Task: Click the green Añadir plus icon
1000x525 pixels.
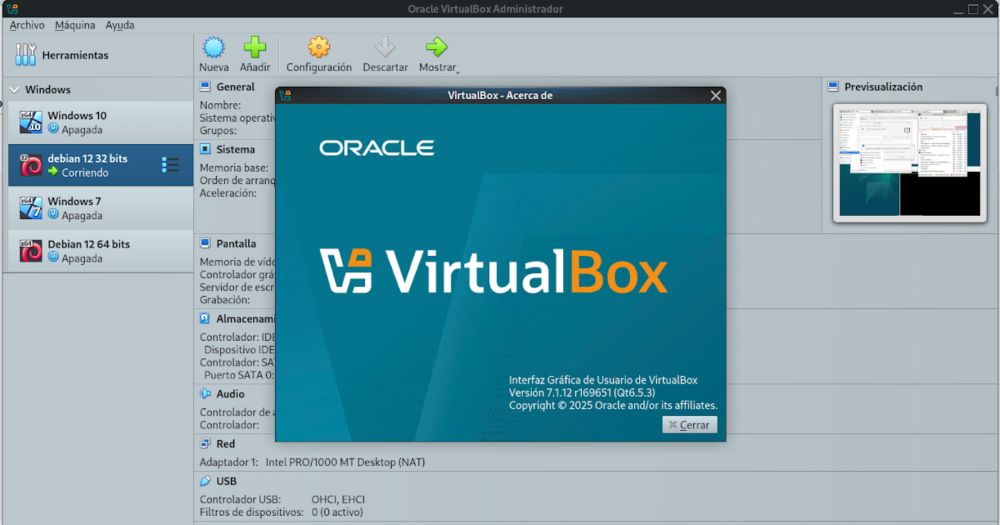Action: [254, 47]
